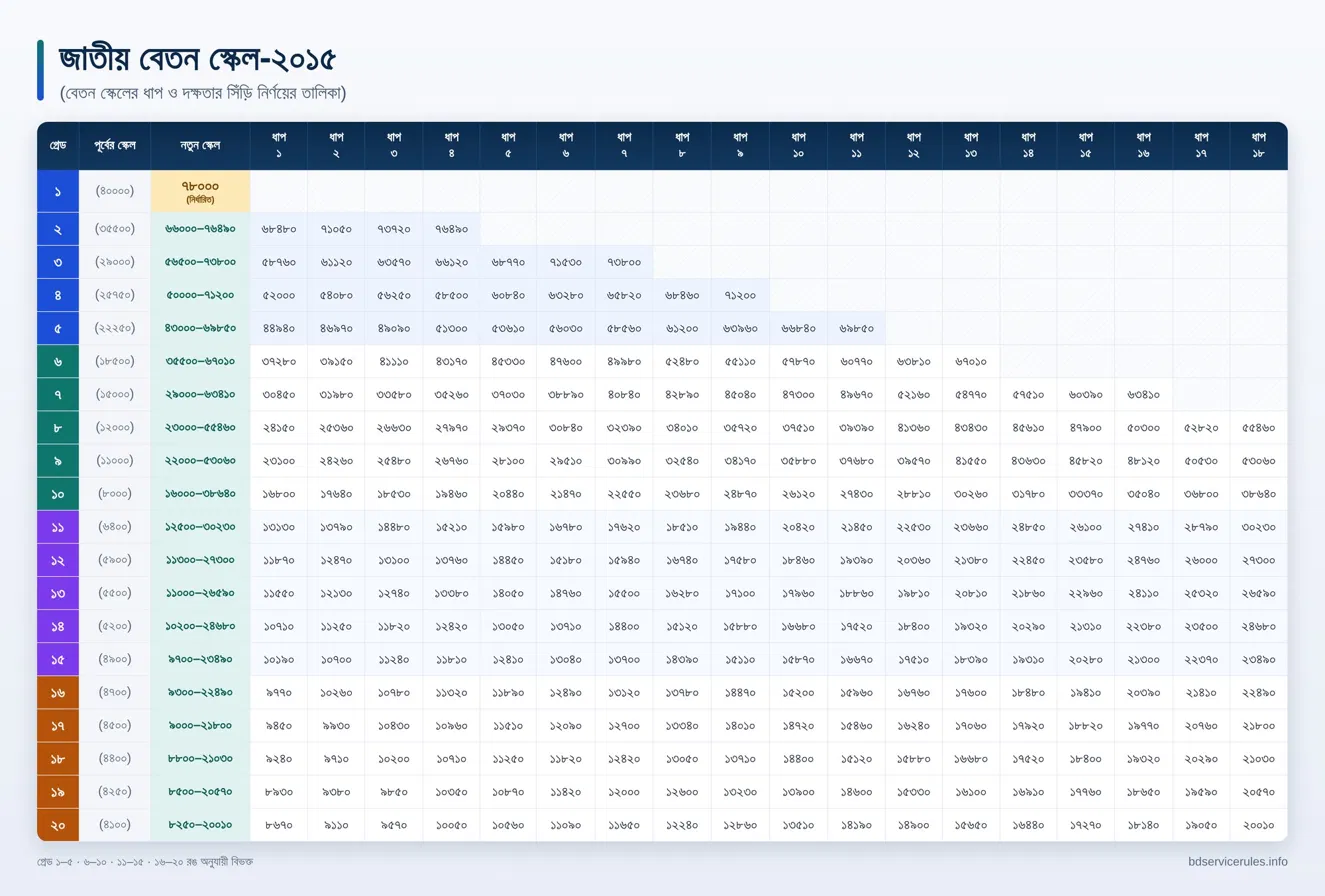Click the 'ধাপ ১৮' column header
Screen dimensions: 1325x896
[x=1259, y=146]
